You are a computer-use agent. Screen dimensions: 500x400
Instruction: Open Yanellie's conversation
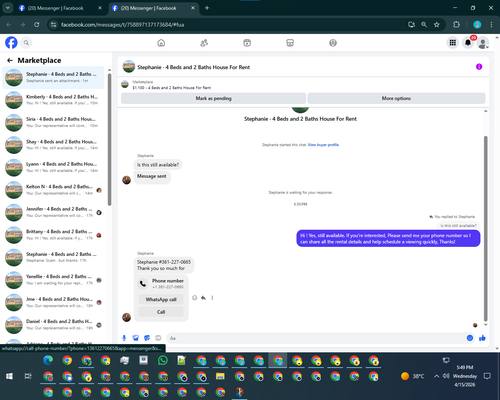(53, 280)
